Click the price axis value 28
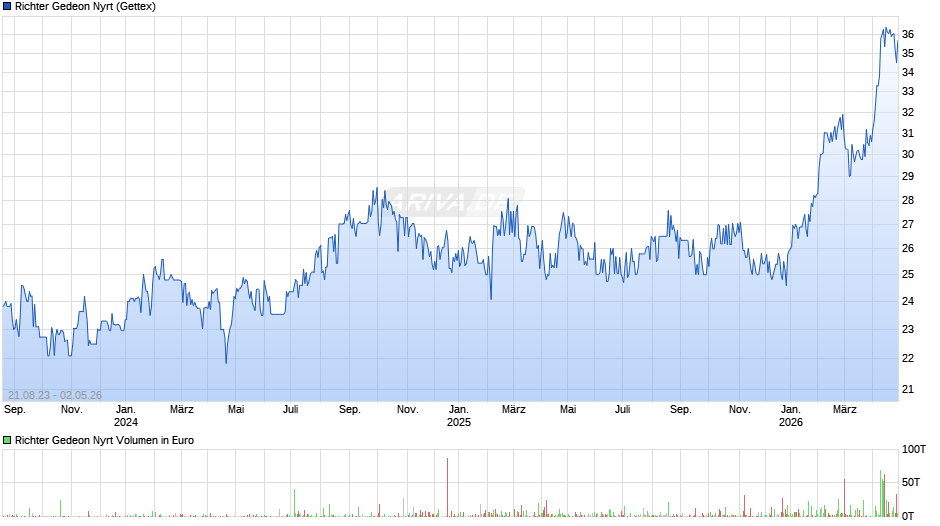 [908, 200]
